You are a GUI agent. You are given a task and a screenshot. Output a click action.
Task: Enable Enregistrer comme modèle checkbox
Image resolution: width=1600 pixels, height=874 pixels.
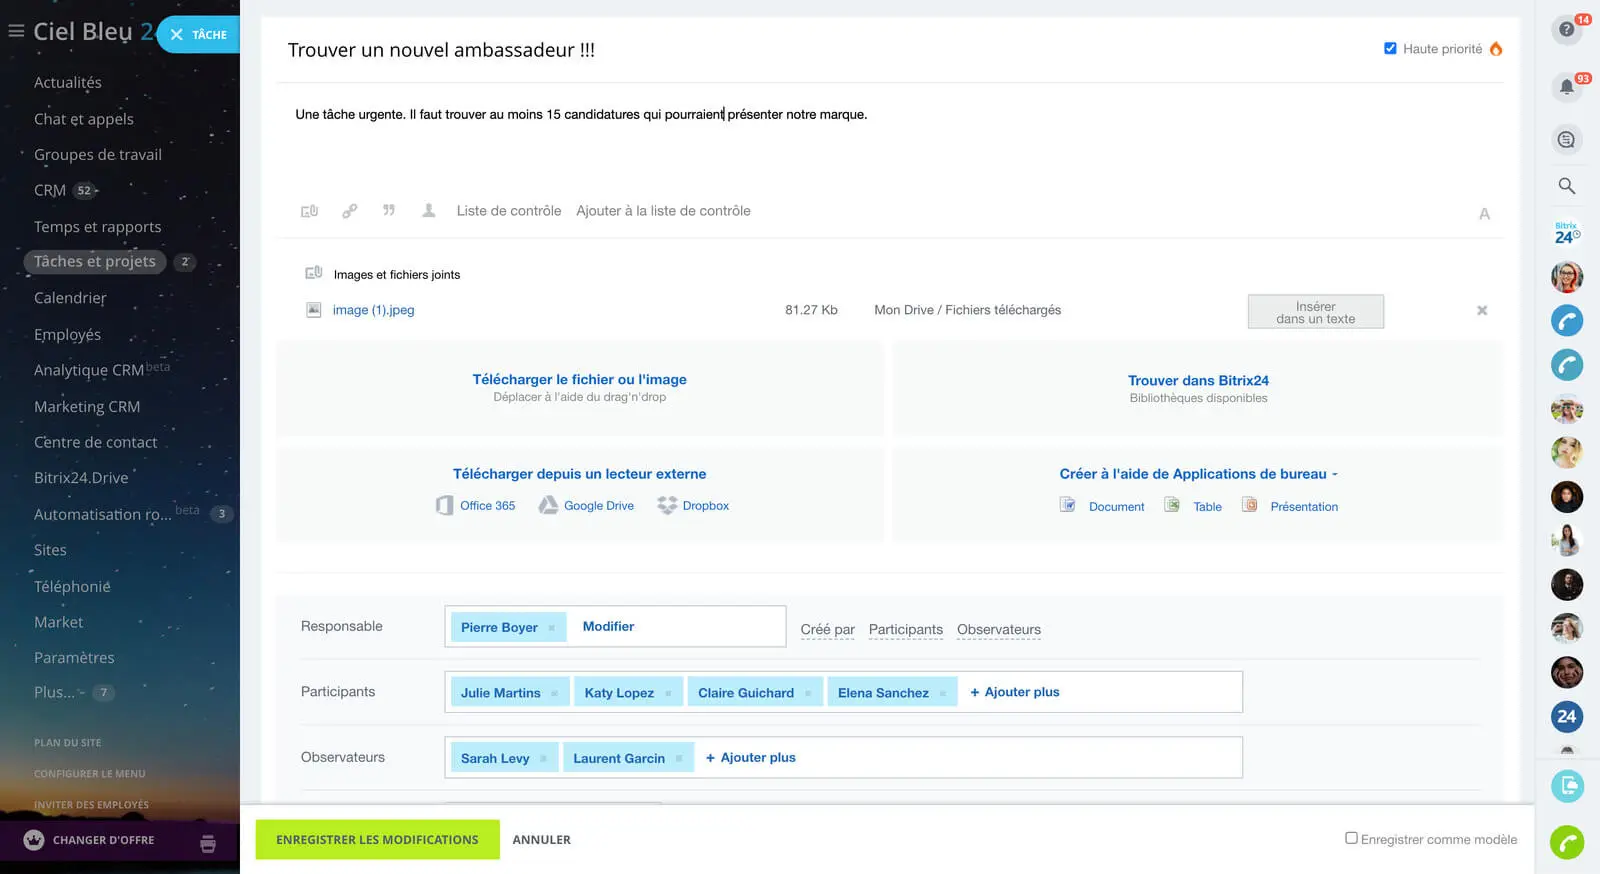point(1351,838)
